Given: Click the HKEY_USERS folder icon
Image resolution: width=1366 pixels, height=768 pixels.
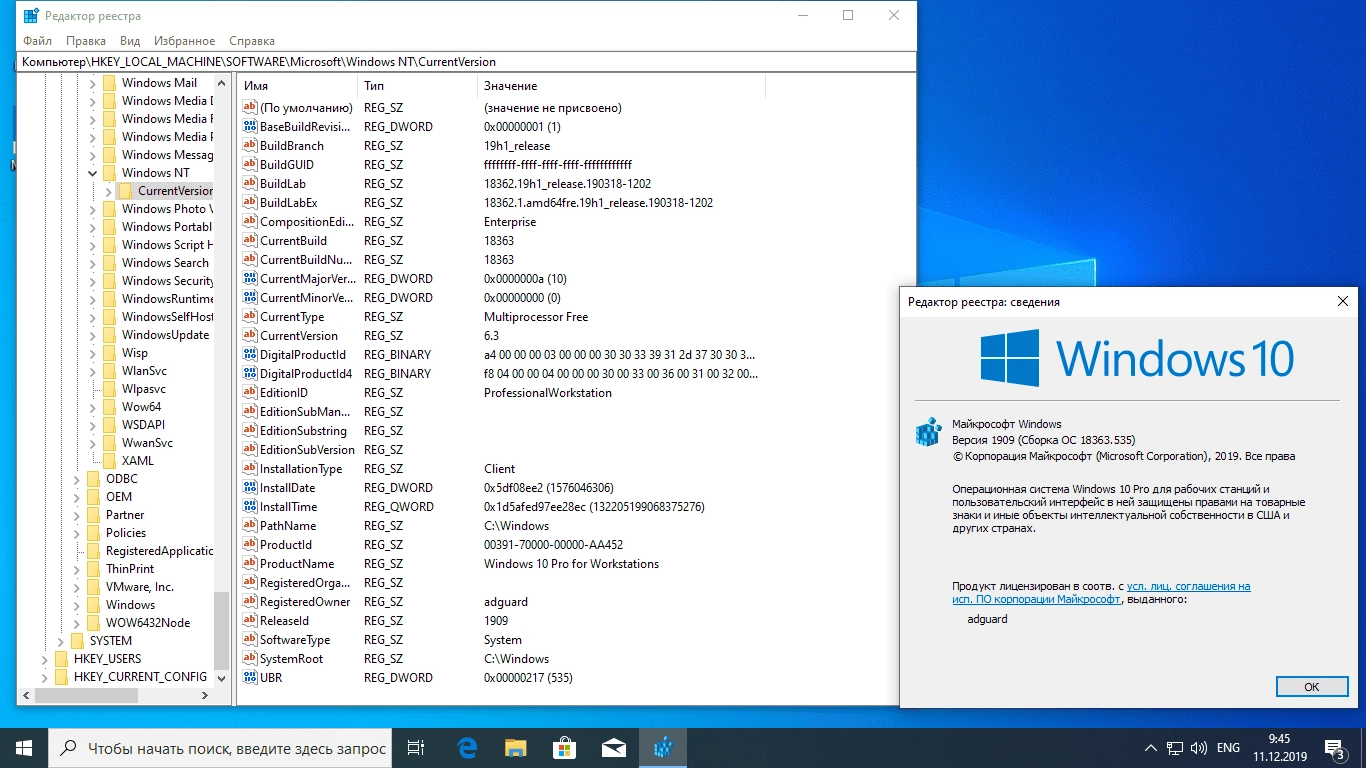Looking at the screenshot, I should pos(61,659).
